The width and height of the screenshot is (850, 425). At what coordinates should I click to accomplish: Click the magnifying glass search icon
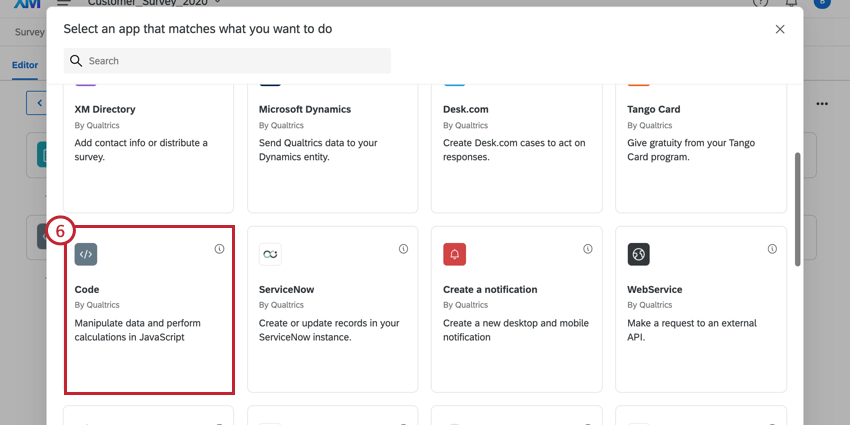pos(76,61)
